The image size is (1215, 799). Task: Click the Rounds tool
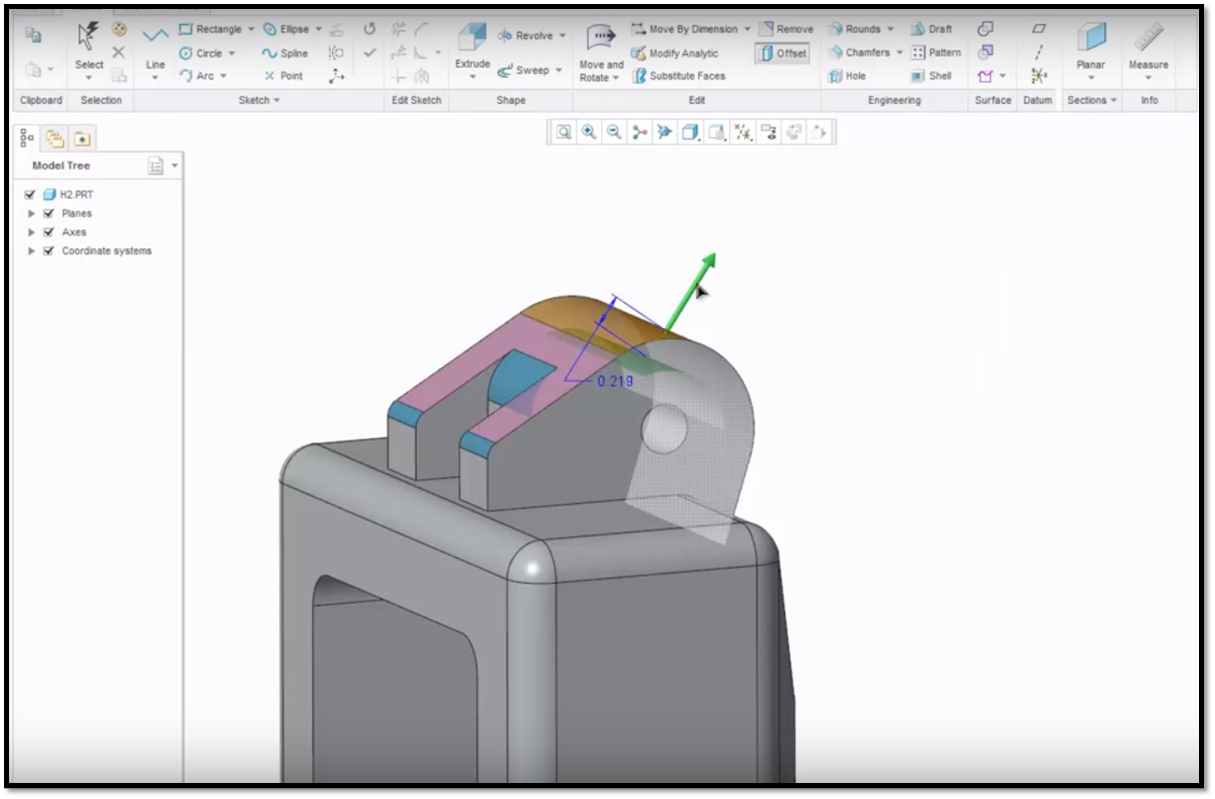coord(854,29)
